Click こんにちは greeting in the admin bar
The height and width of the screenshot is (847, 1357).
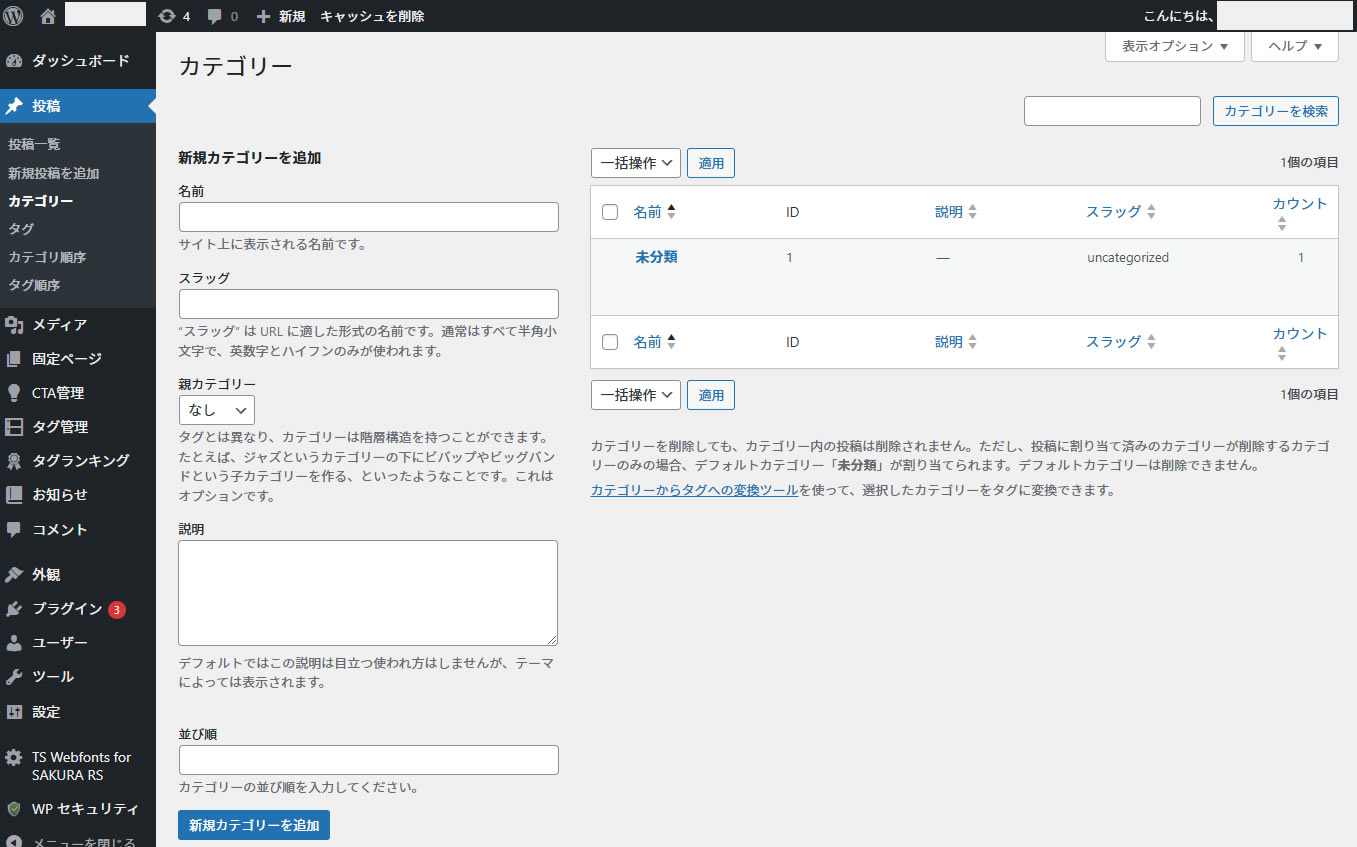coord(1179,16)
